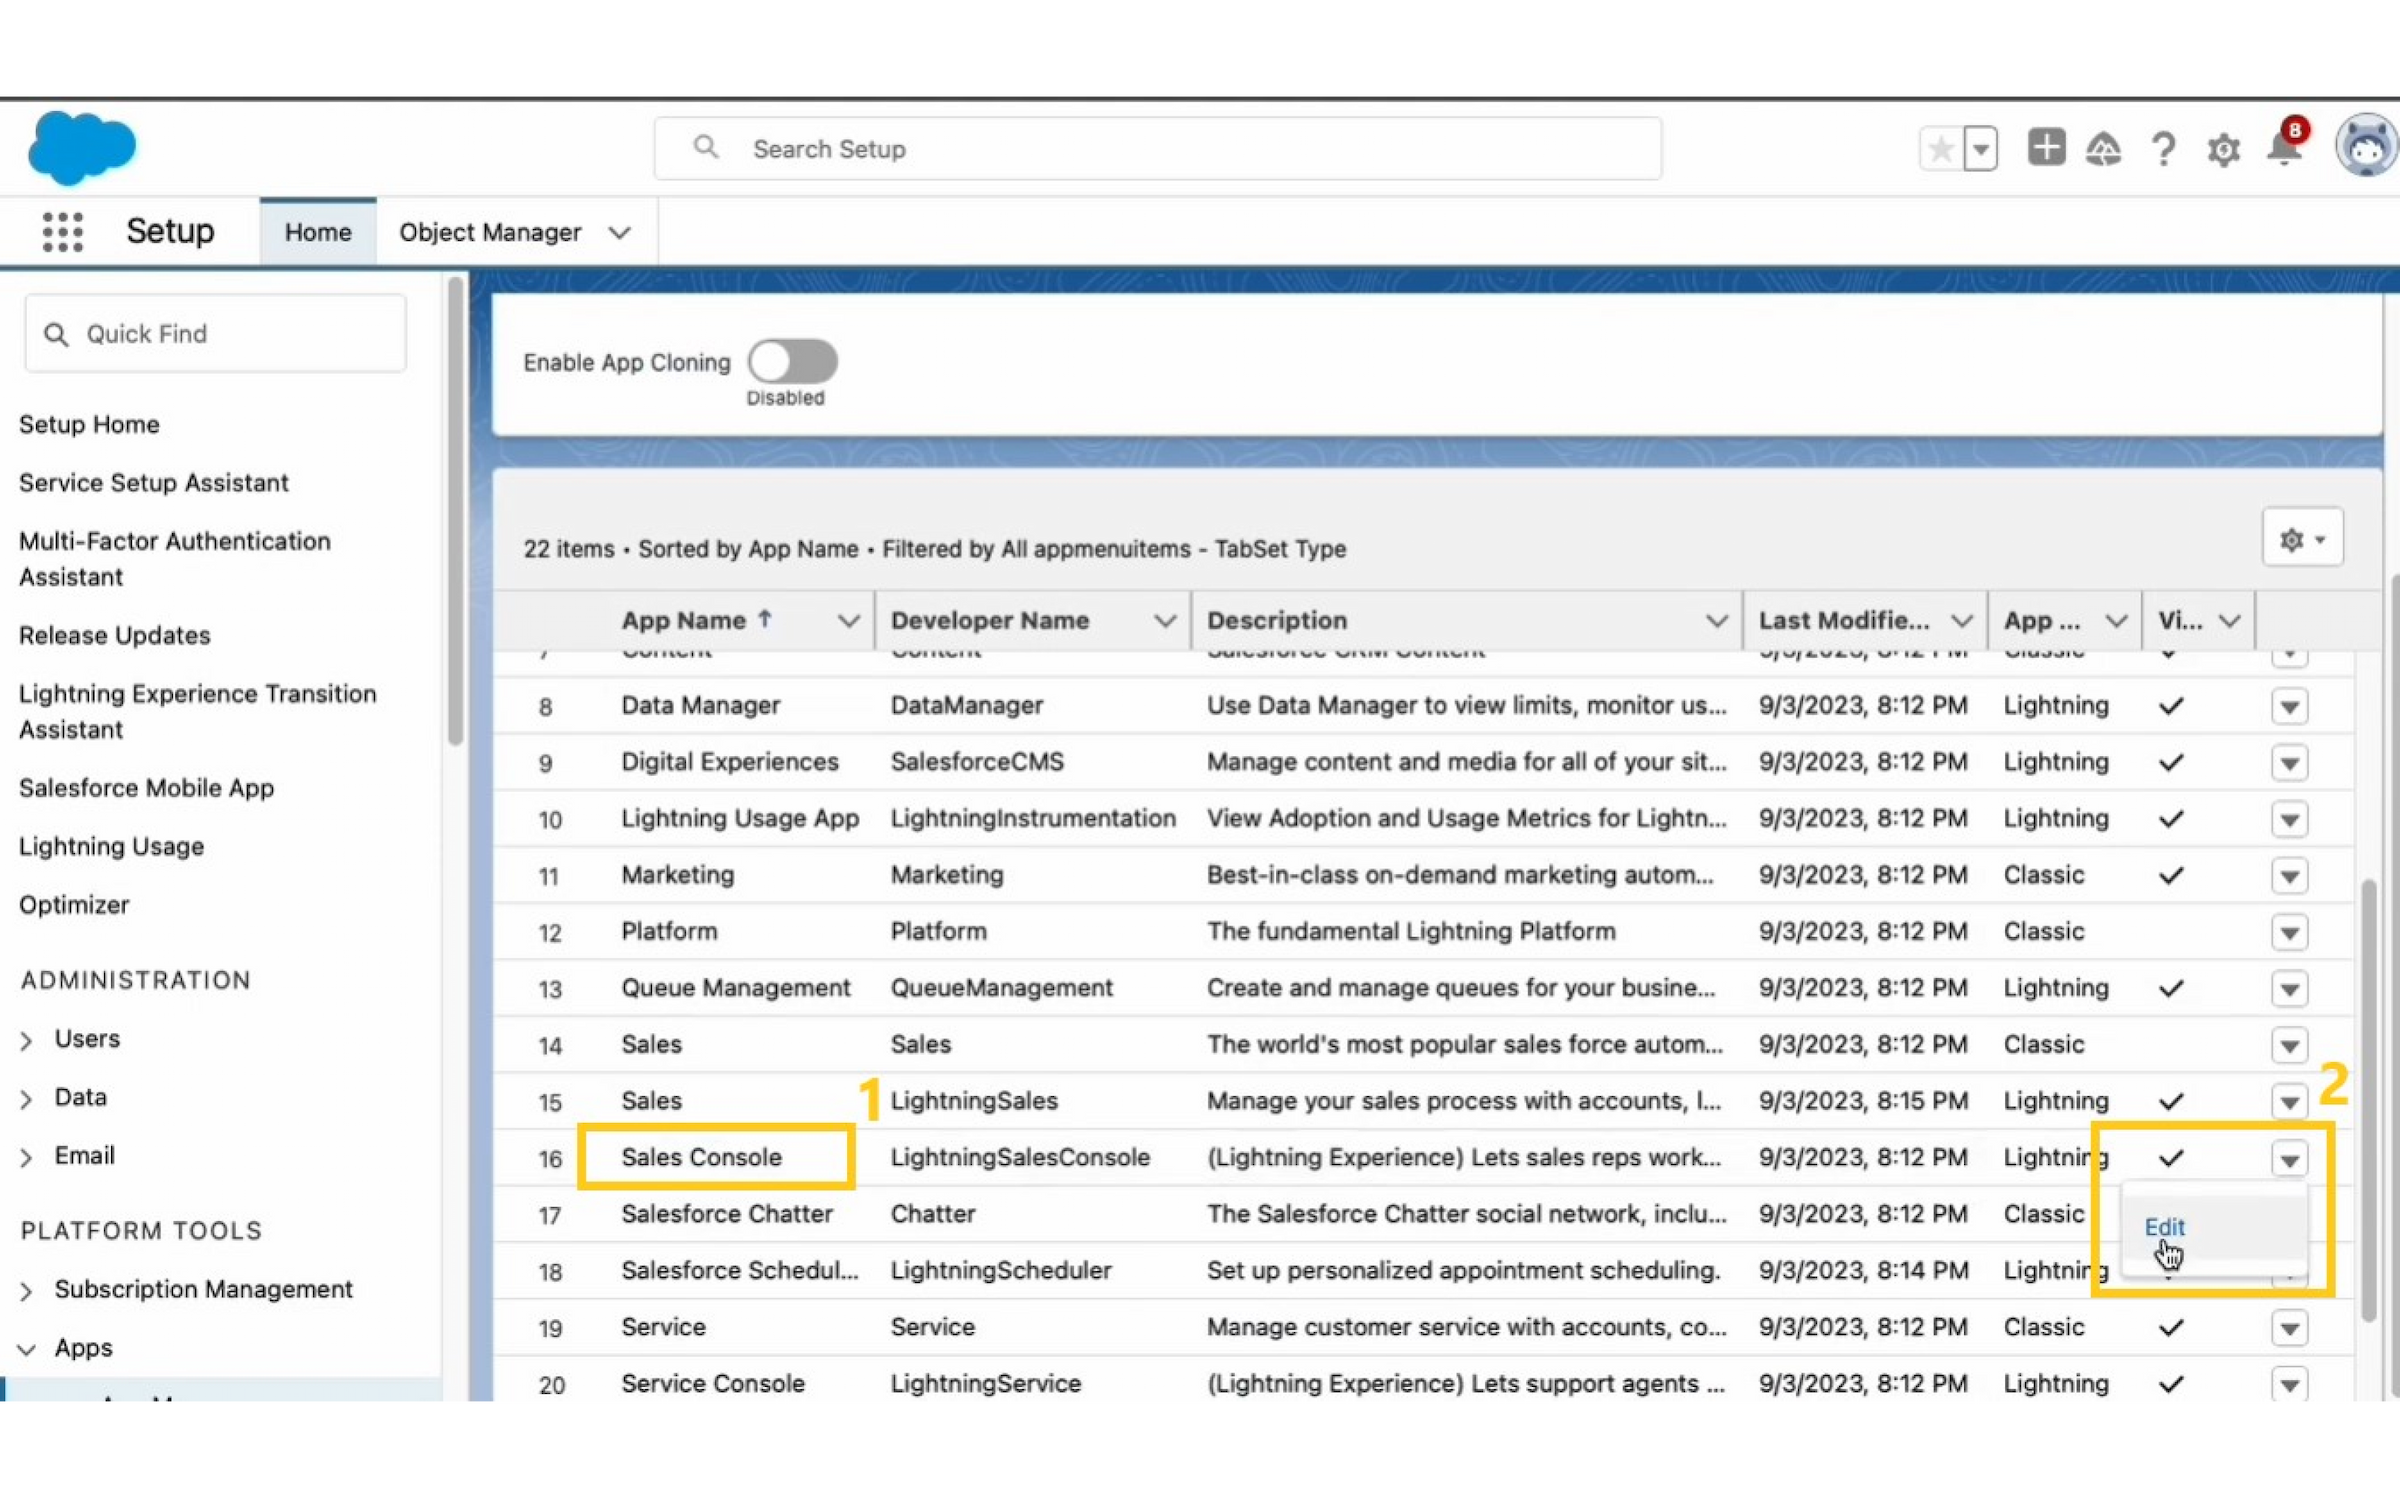Click the Sales Console app name cell
2400x1498 pixels.
[x=701, y=1157]
